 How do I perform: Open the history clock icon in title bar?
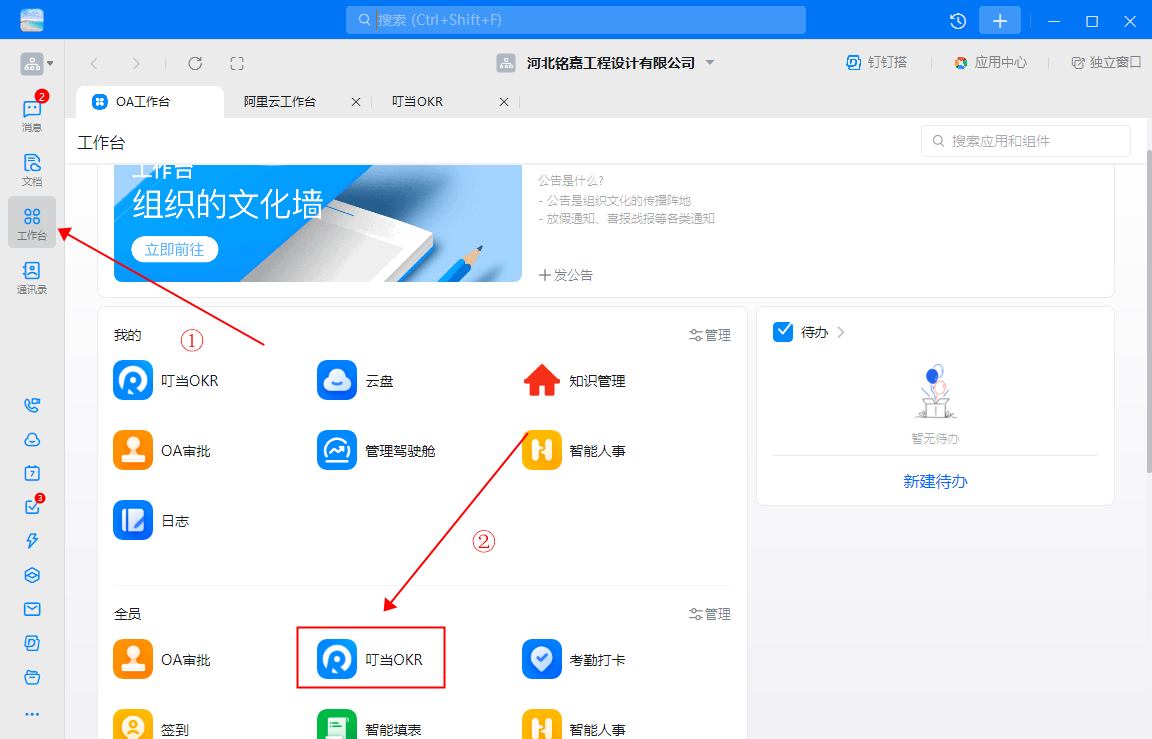tap(957, 20)
